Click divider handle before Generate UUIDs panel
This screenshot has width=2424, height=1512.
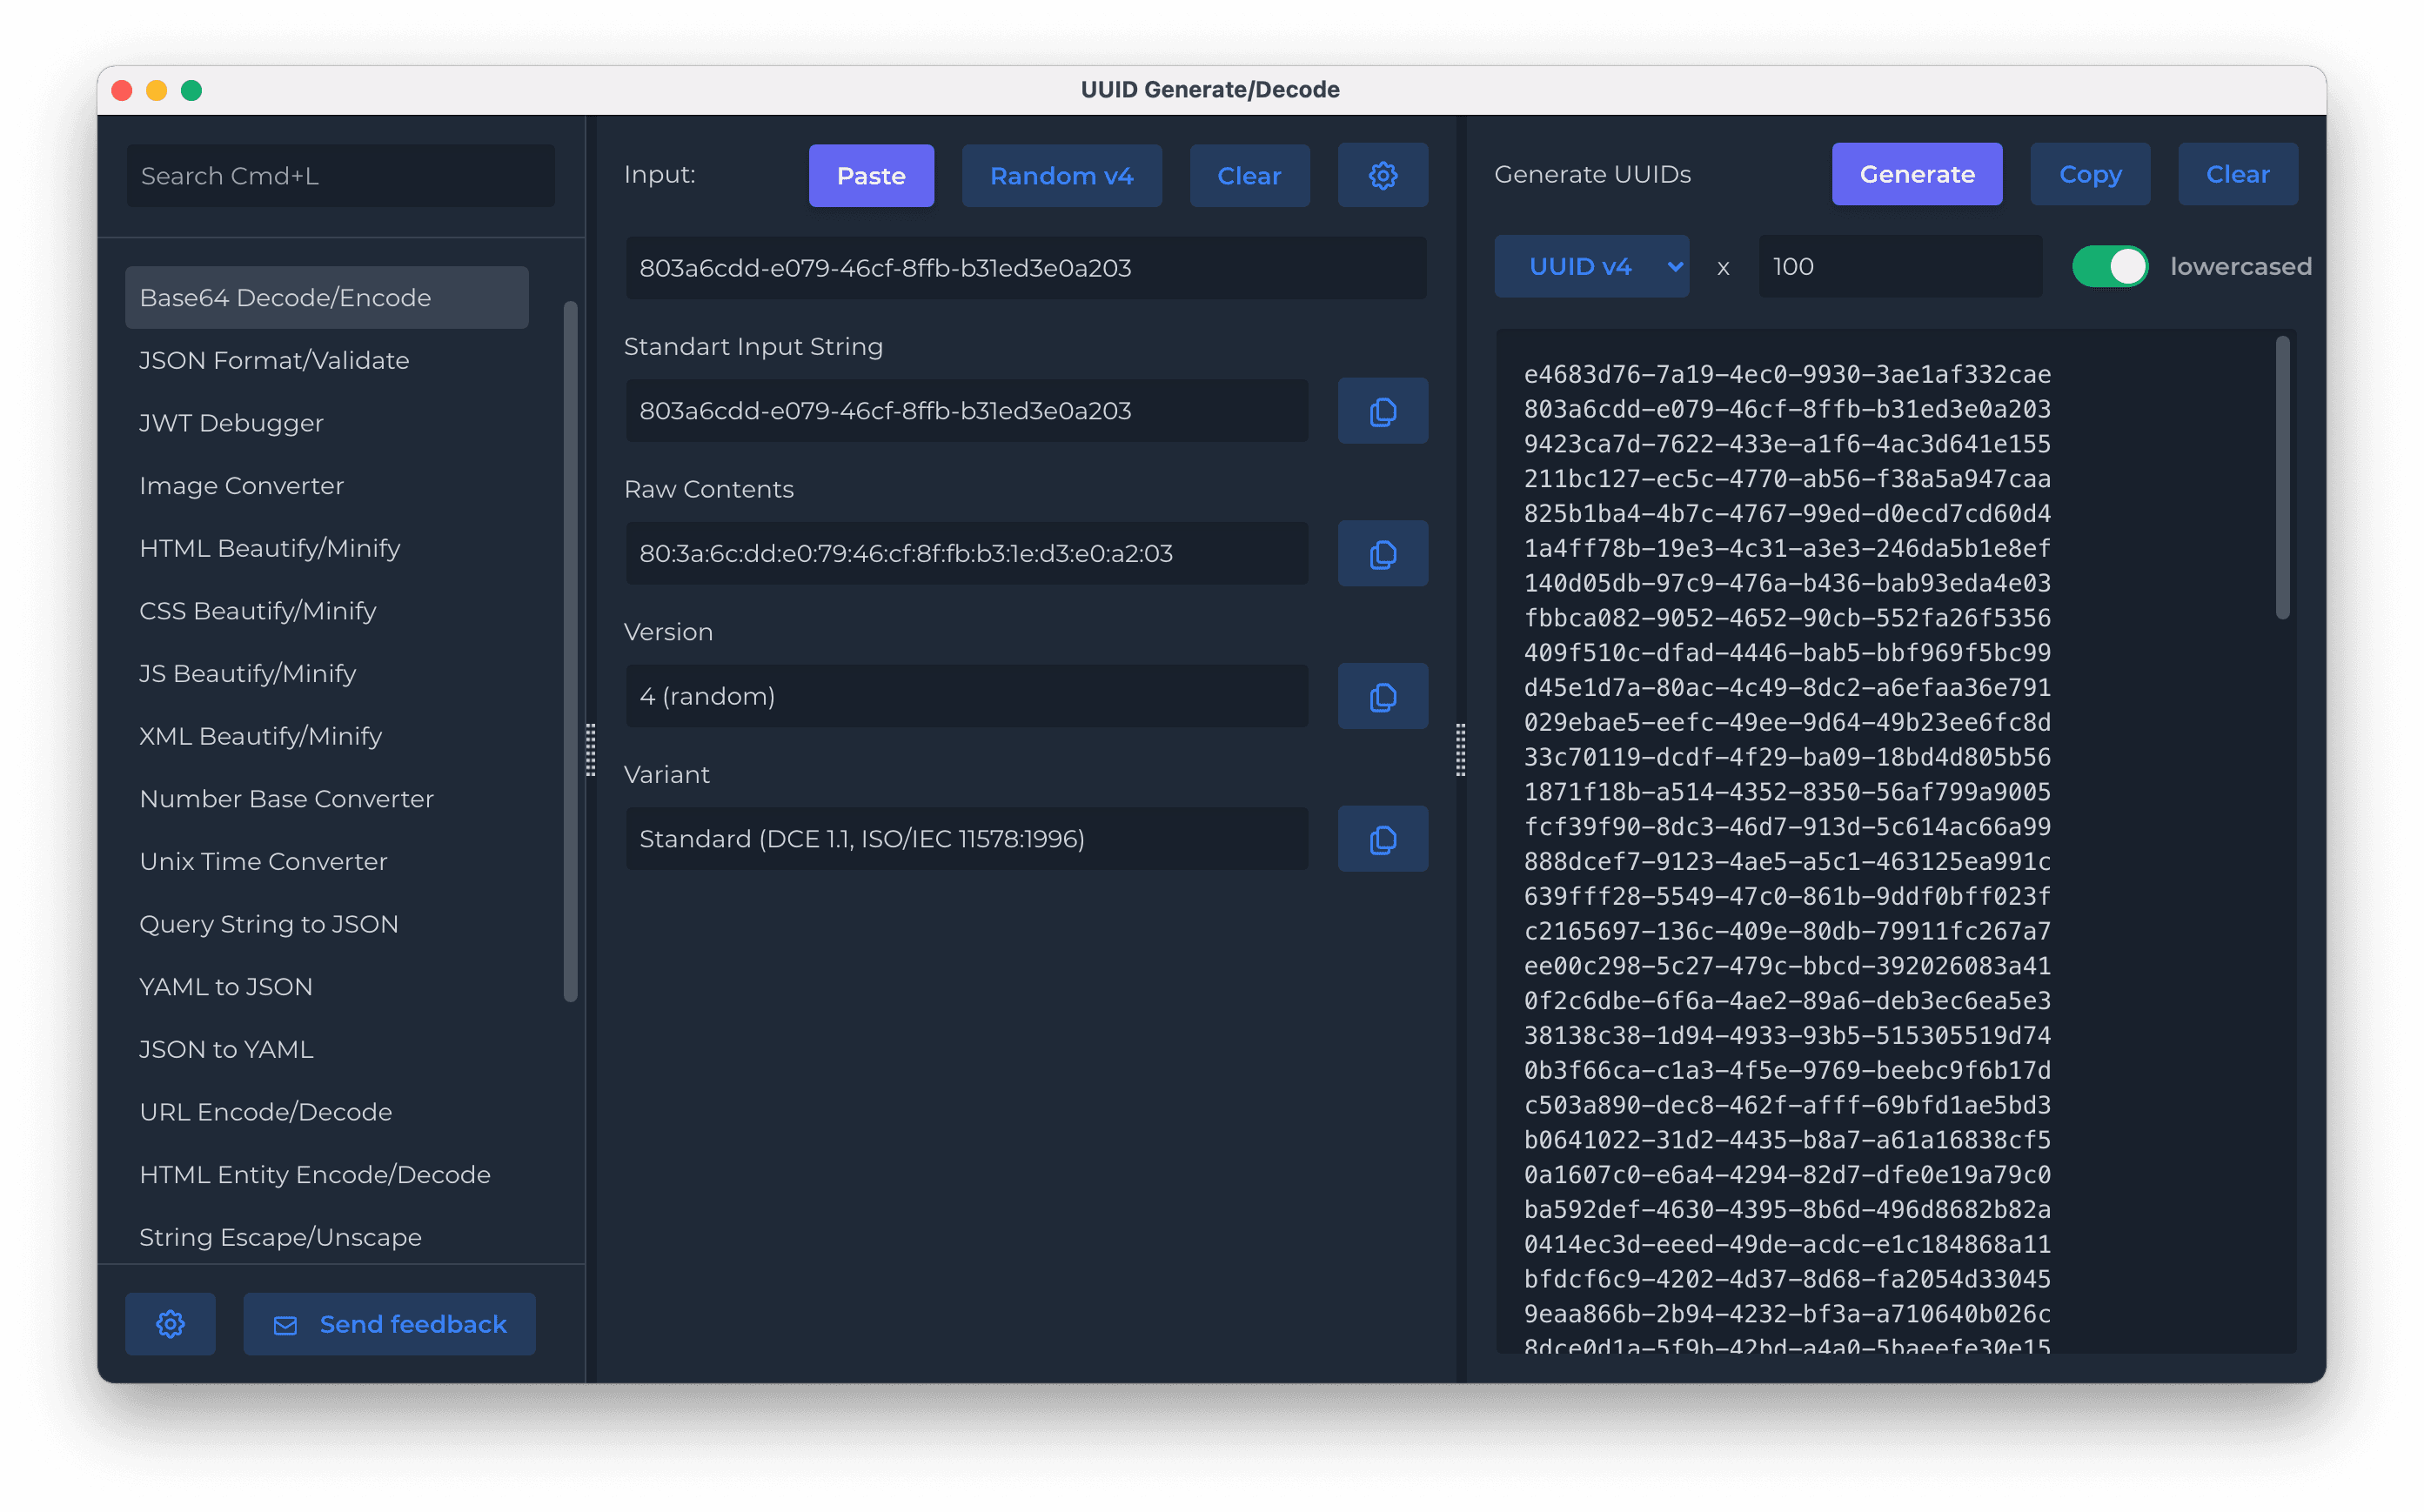tap(1460, 750)
